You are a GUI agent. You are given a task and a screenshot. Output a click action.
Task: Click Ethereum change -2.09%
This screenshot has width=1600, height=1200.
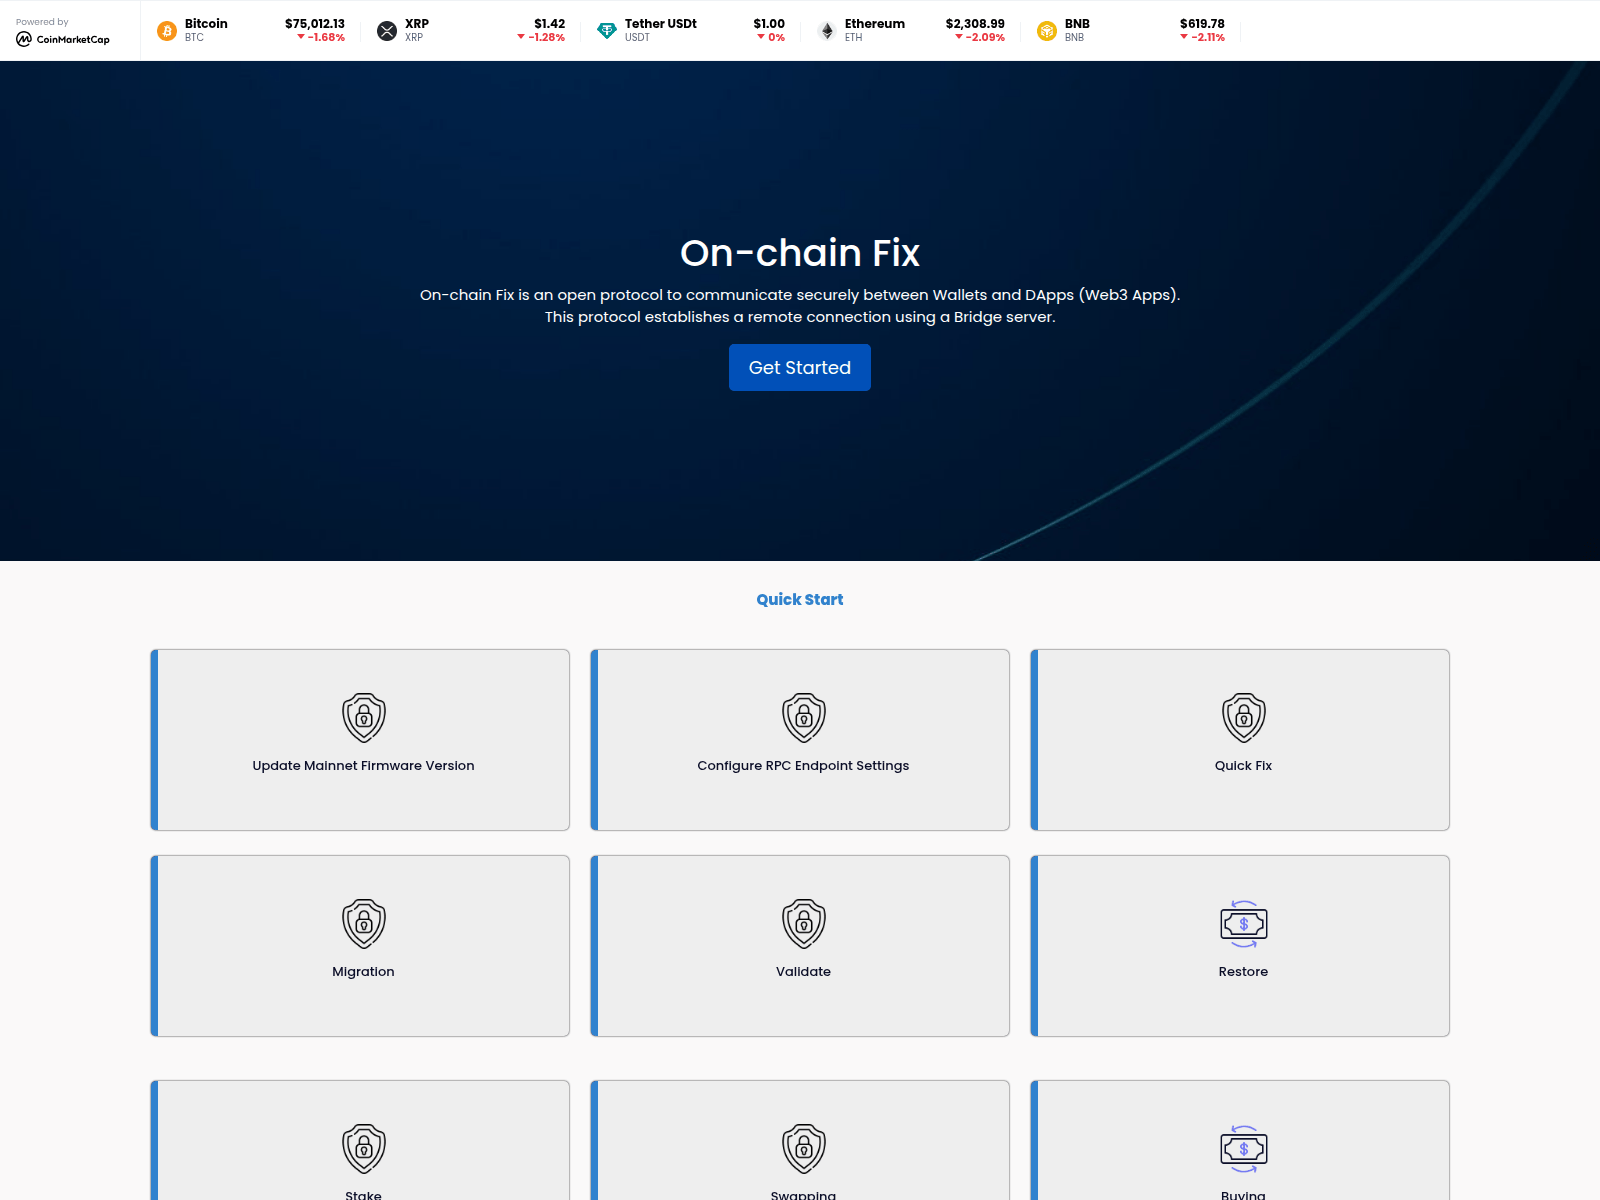coord(980,37)
